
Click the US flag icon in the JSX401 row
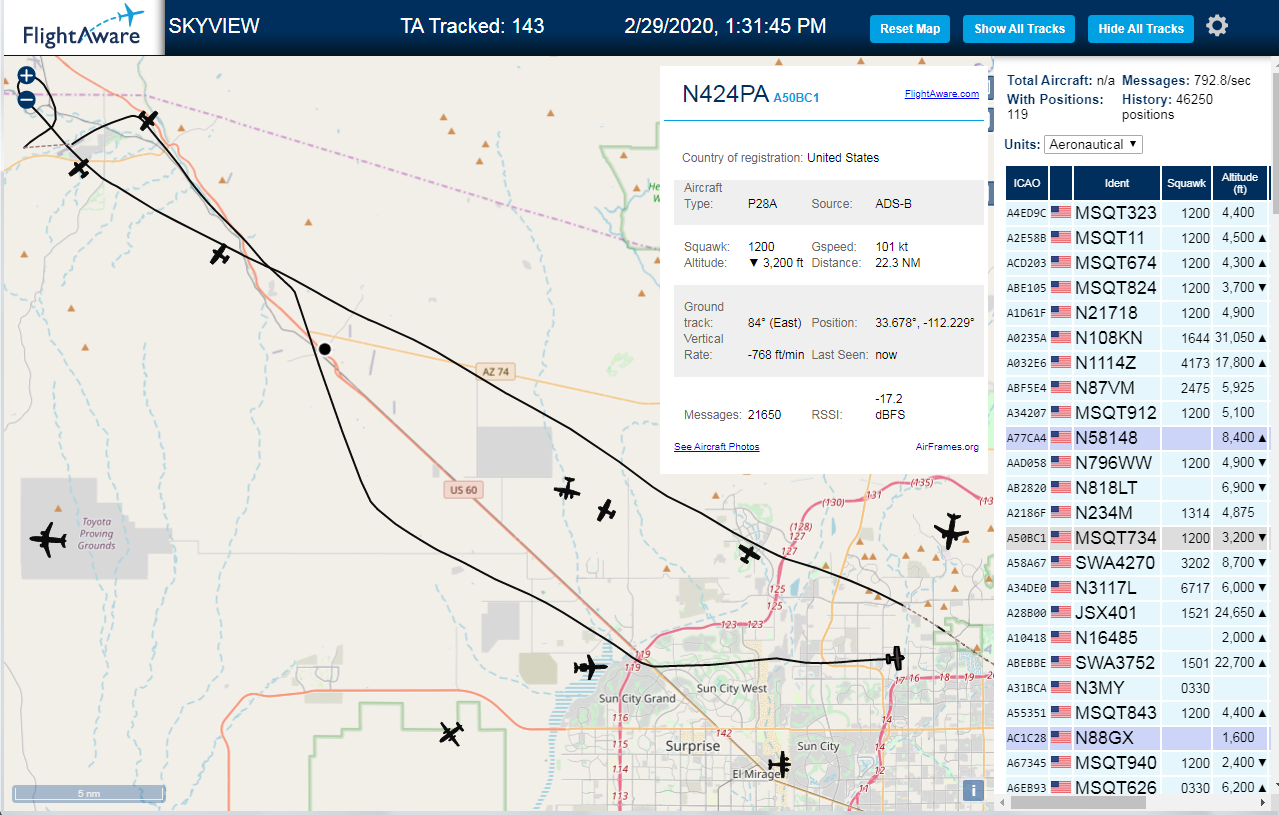click(1061, 613)
